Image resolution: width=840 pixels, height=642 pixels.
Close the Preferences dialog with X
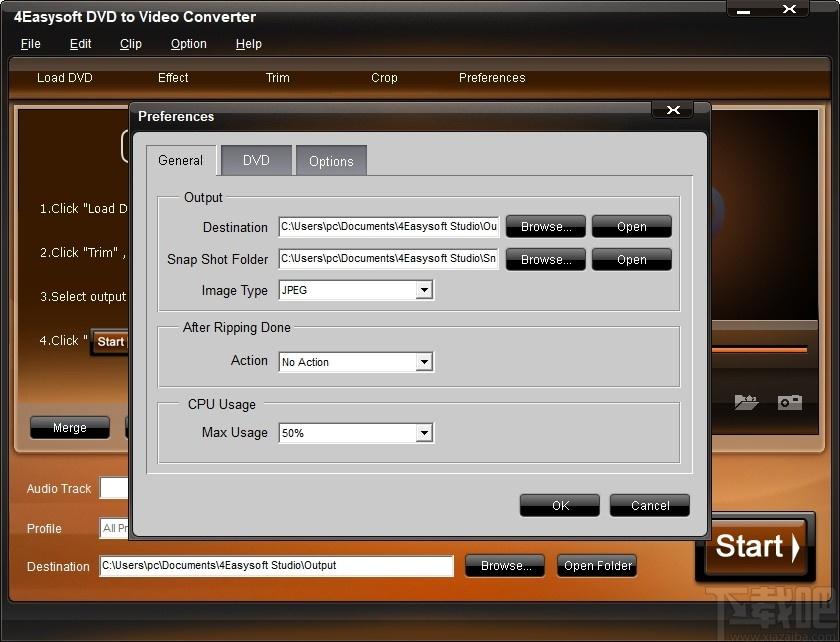click(673, 110)
